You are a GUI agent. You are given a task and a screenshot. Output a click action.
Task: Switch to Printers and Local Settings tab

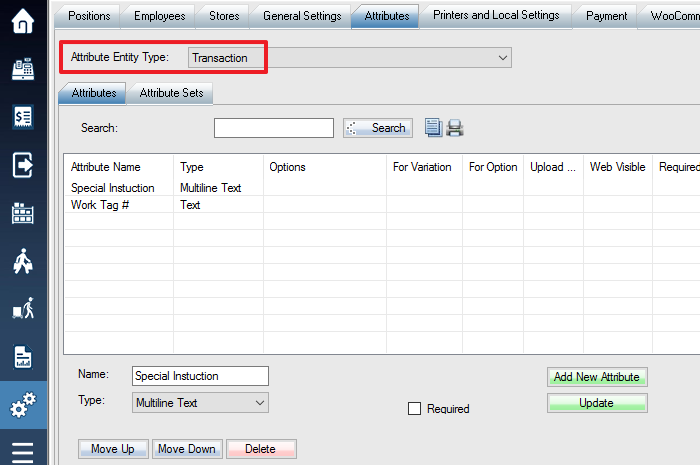click(496, 15)
